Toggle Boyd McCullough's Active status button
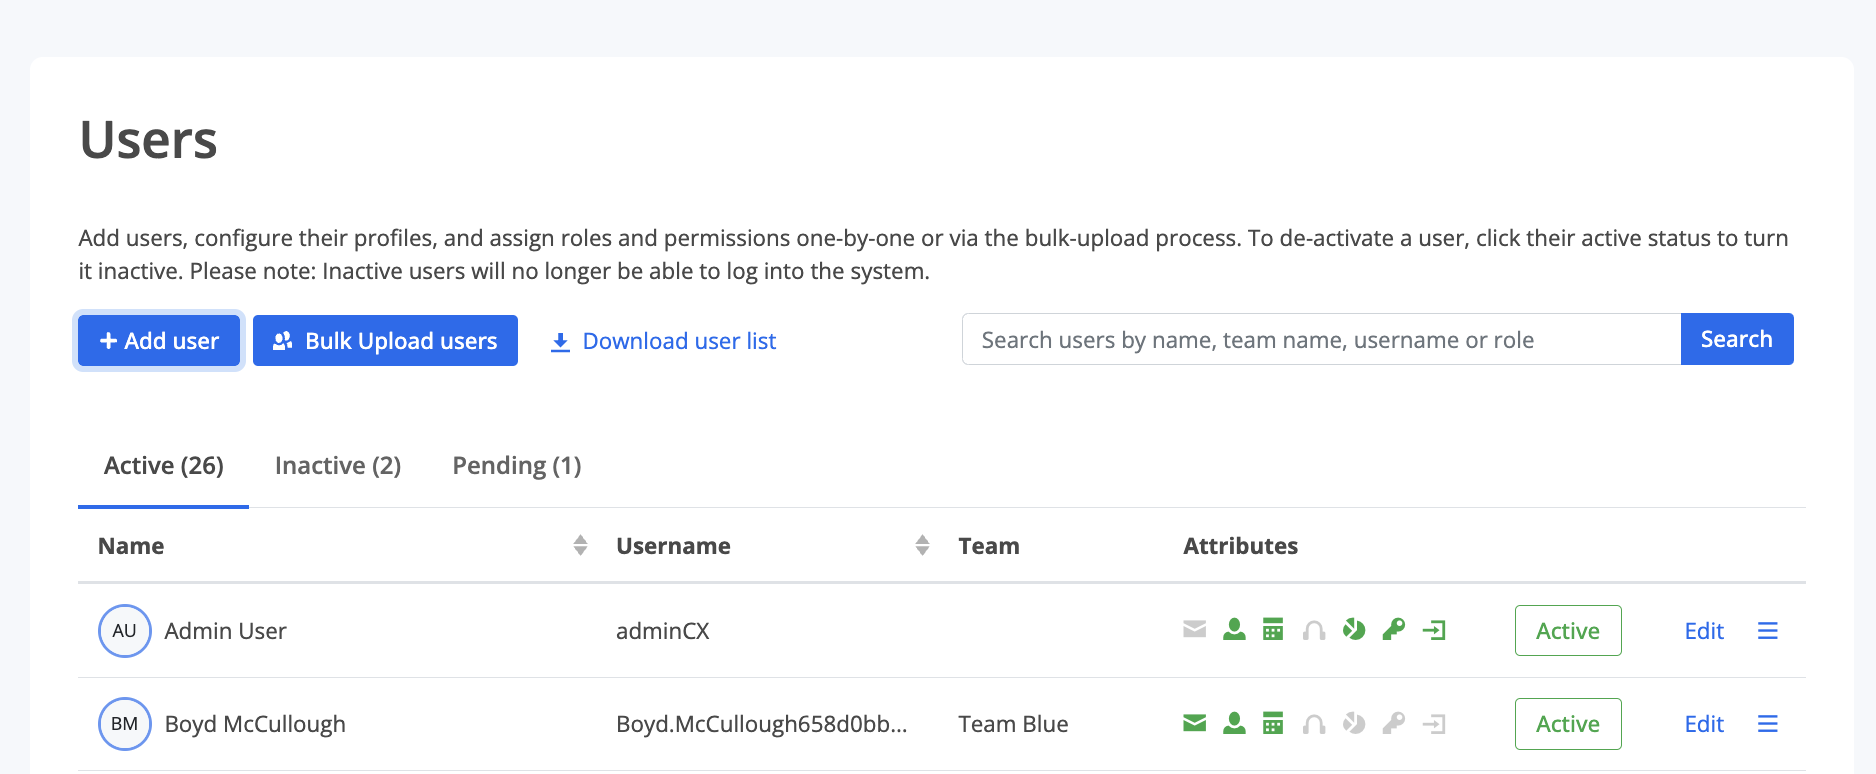The height and width of the screenshot is (774, 1876). pos(1568,724)
